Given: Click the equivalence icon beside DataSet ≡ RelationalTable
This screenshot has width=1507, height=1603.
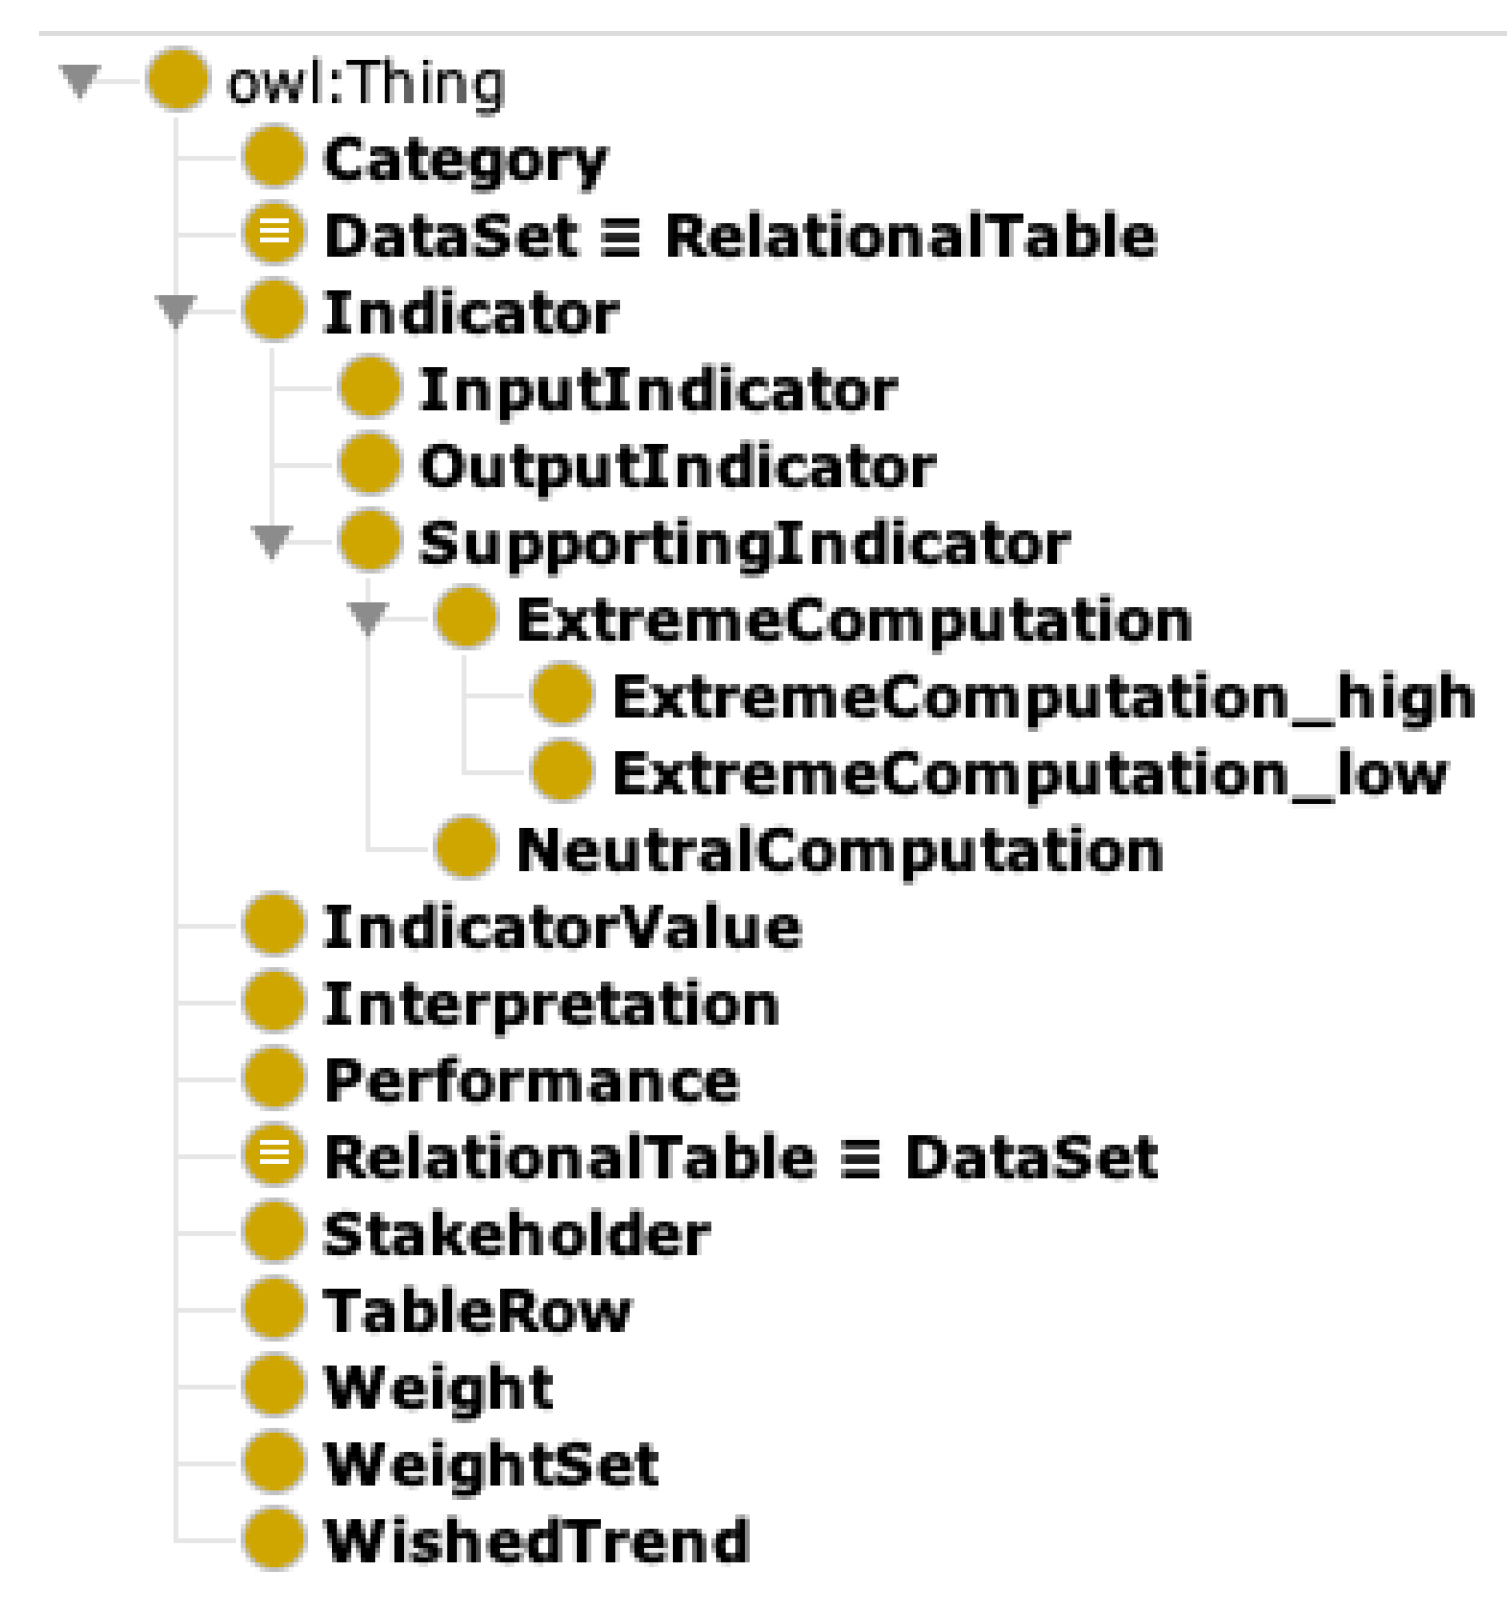Looking at the screenshot, I should click(273, 234).
